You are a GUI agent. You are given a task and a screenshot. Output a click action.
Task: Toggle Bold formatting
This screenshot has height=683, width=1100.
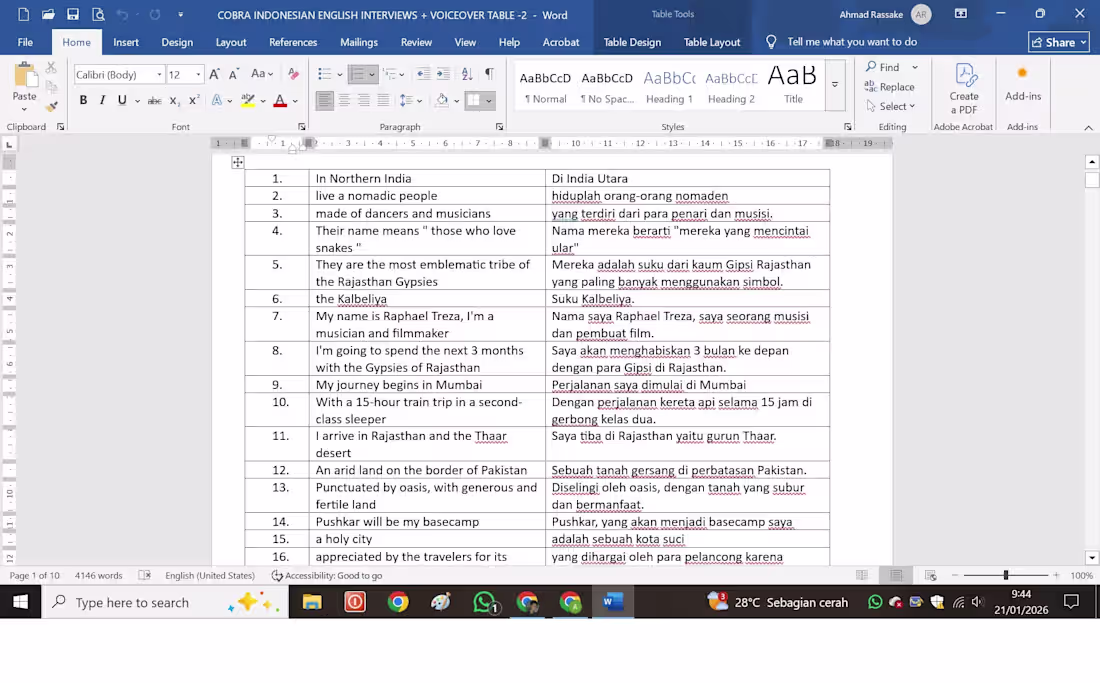(83, 100)
